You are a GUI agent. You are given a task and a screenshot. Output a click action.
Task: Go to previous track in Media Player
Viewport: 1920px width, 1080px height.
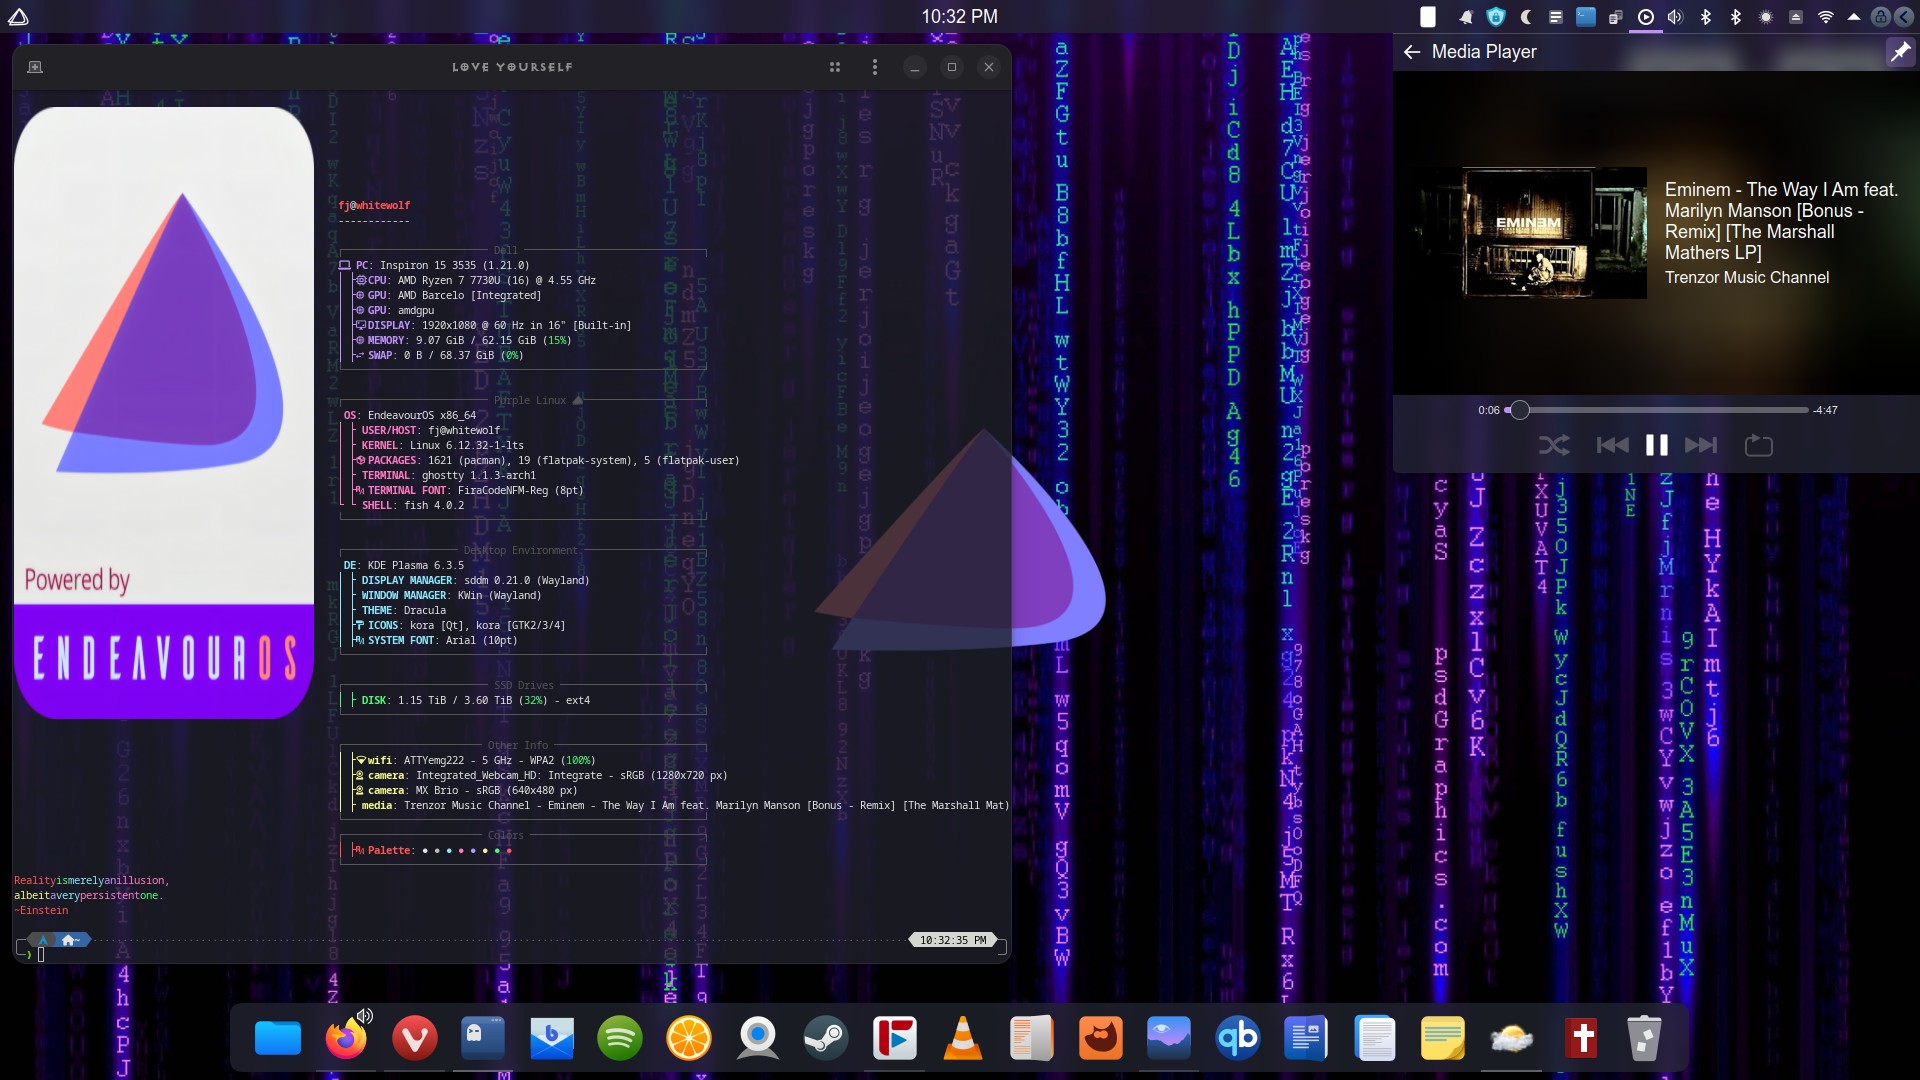(x=1612, y=445)
